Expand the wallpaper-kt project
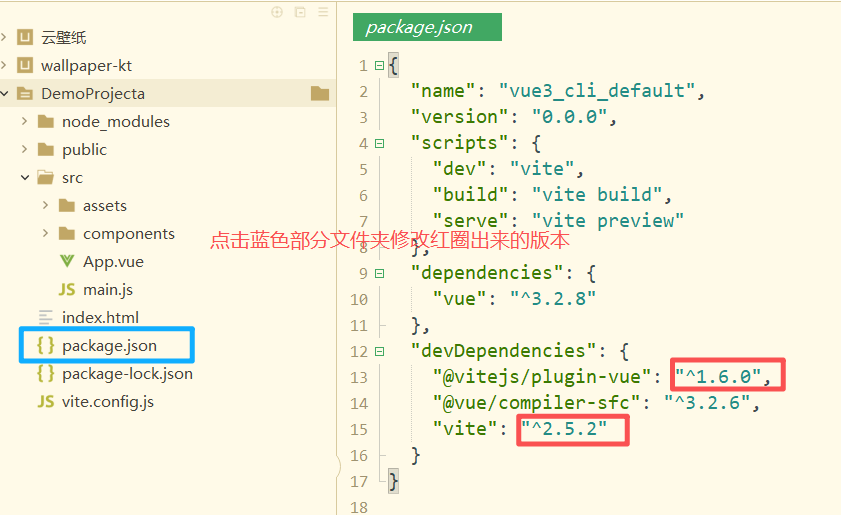 (x=4, y=65)
